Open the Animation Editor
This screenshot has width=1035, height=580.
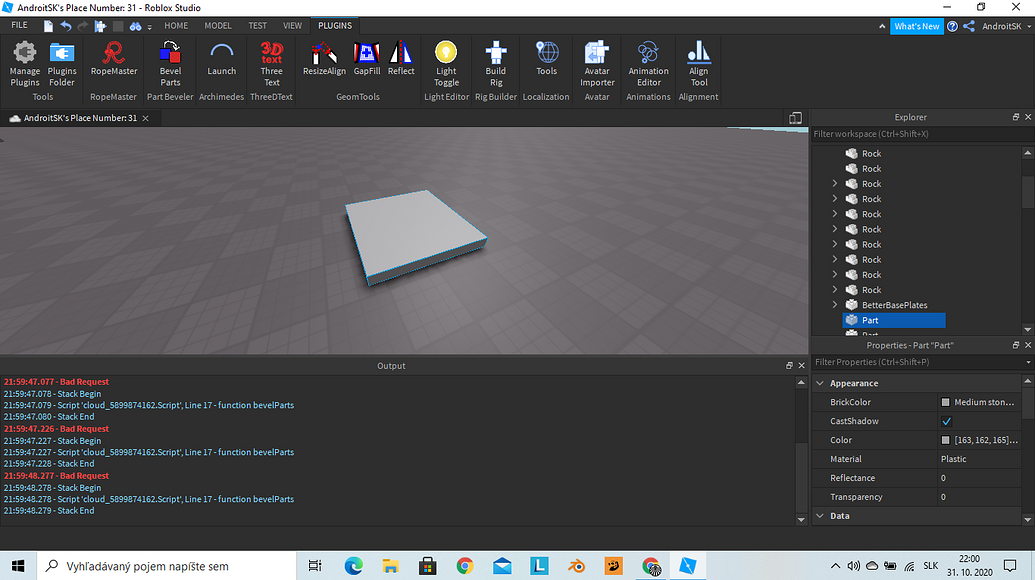tap(648, 64)
